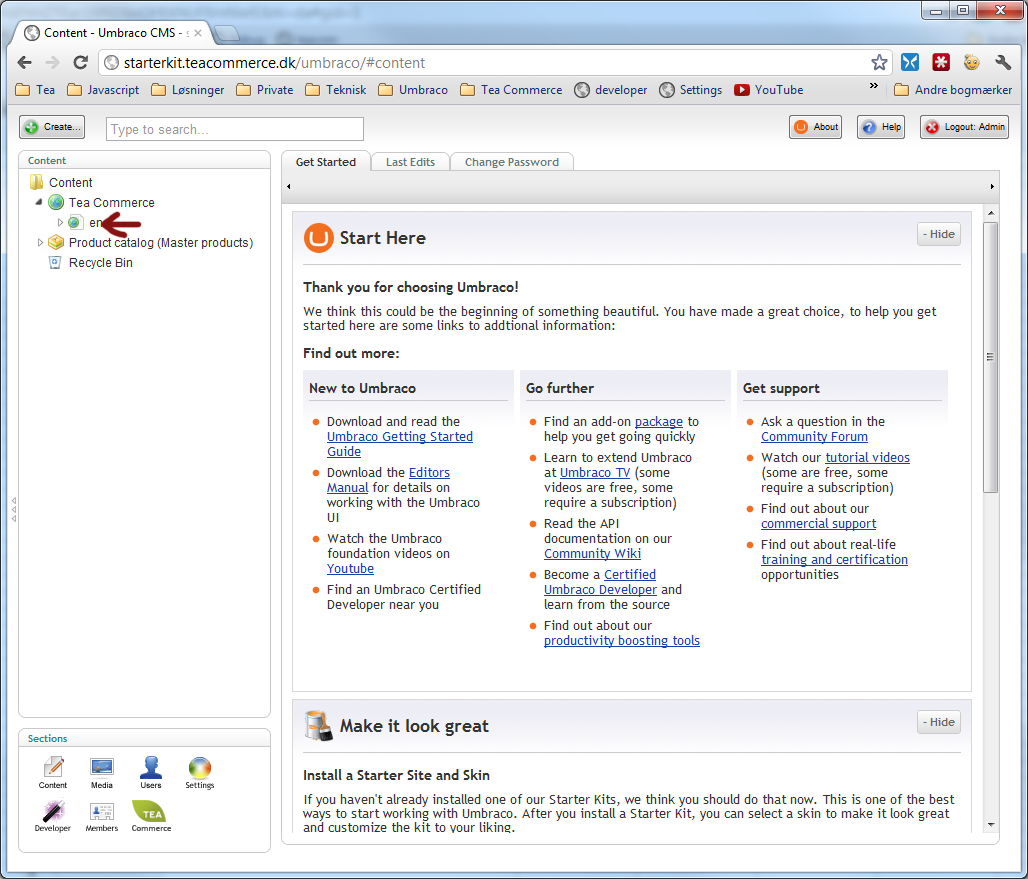Image resolution: width=1028 pixels, height=879 pixels.
Task: Click the tab strip right scroll arrow
Action: point(992,187)
